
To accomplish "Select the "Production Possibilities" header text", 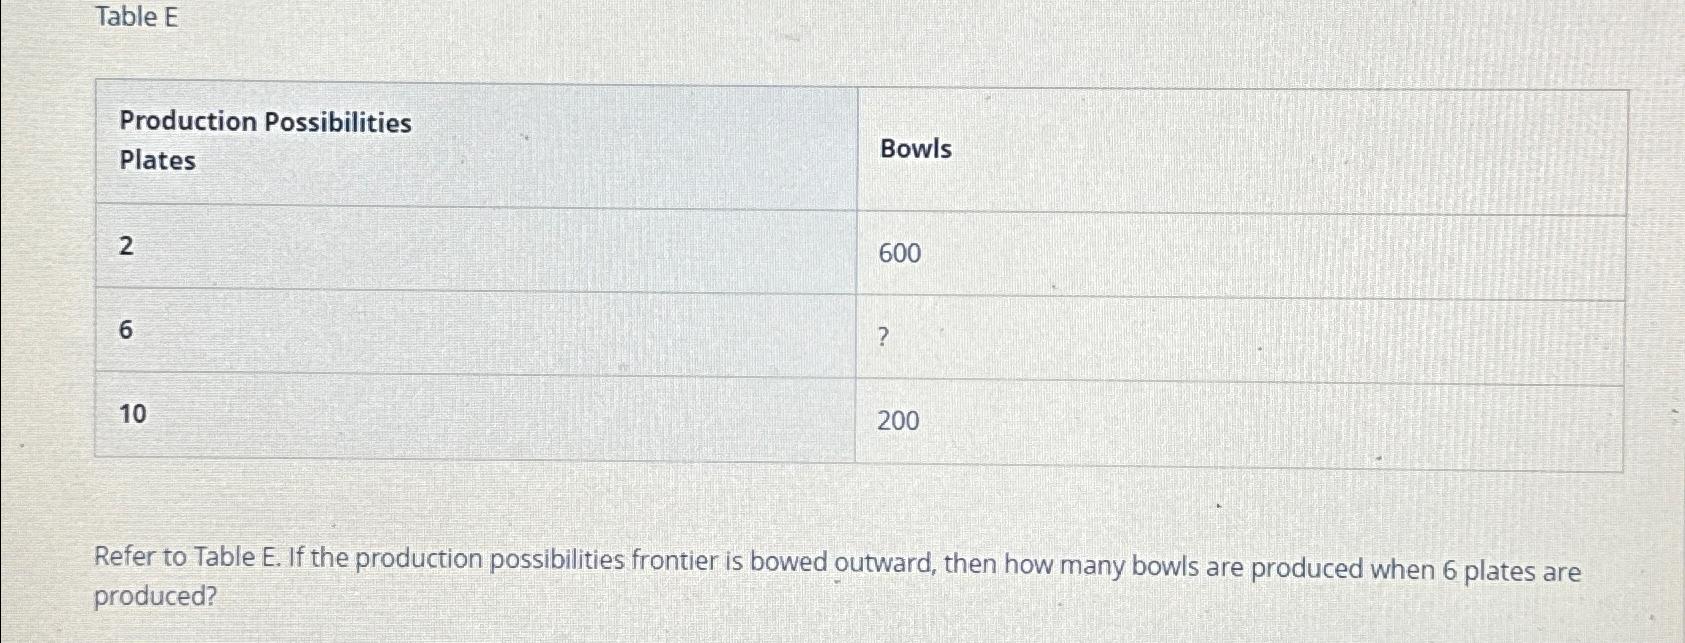I will (265, 122).
